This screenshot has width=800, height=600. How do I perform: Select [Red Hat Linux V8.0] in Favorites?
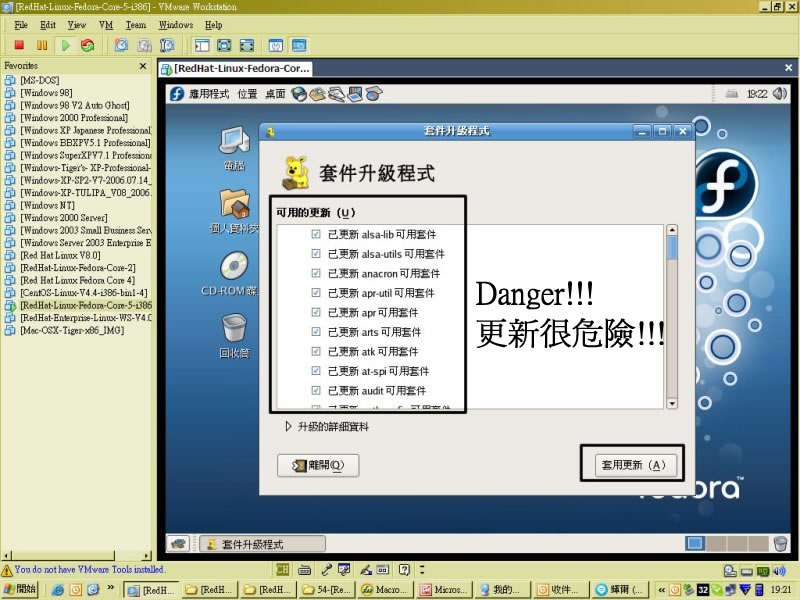click(x=60, y=255)
